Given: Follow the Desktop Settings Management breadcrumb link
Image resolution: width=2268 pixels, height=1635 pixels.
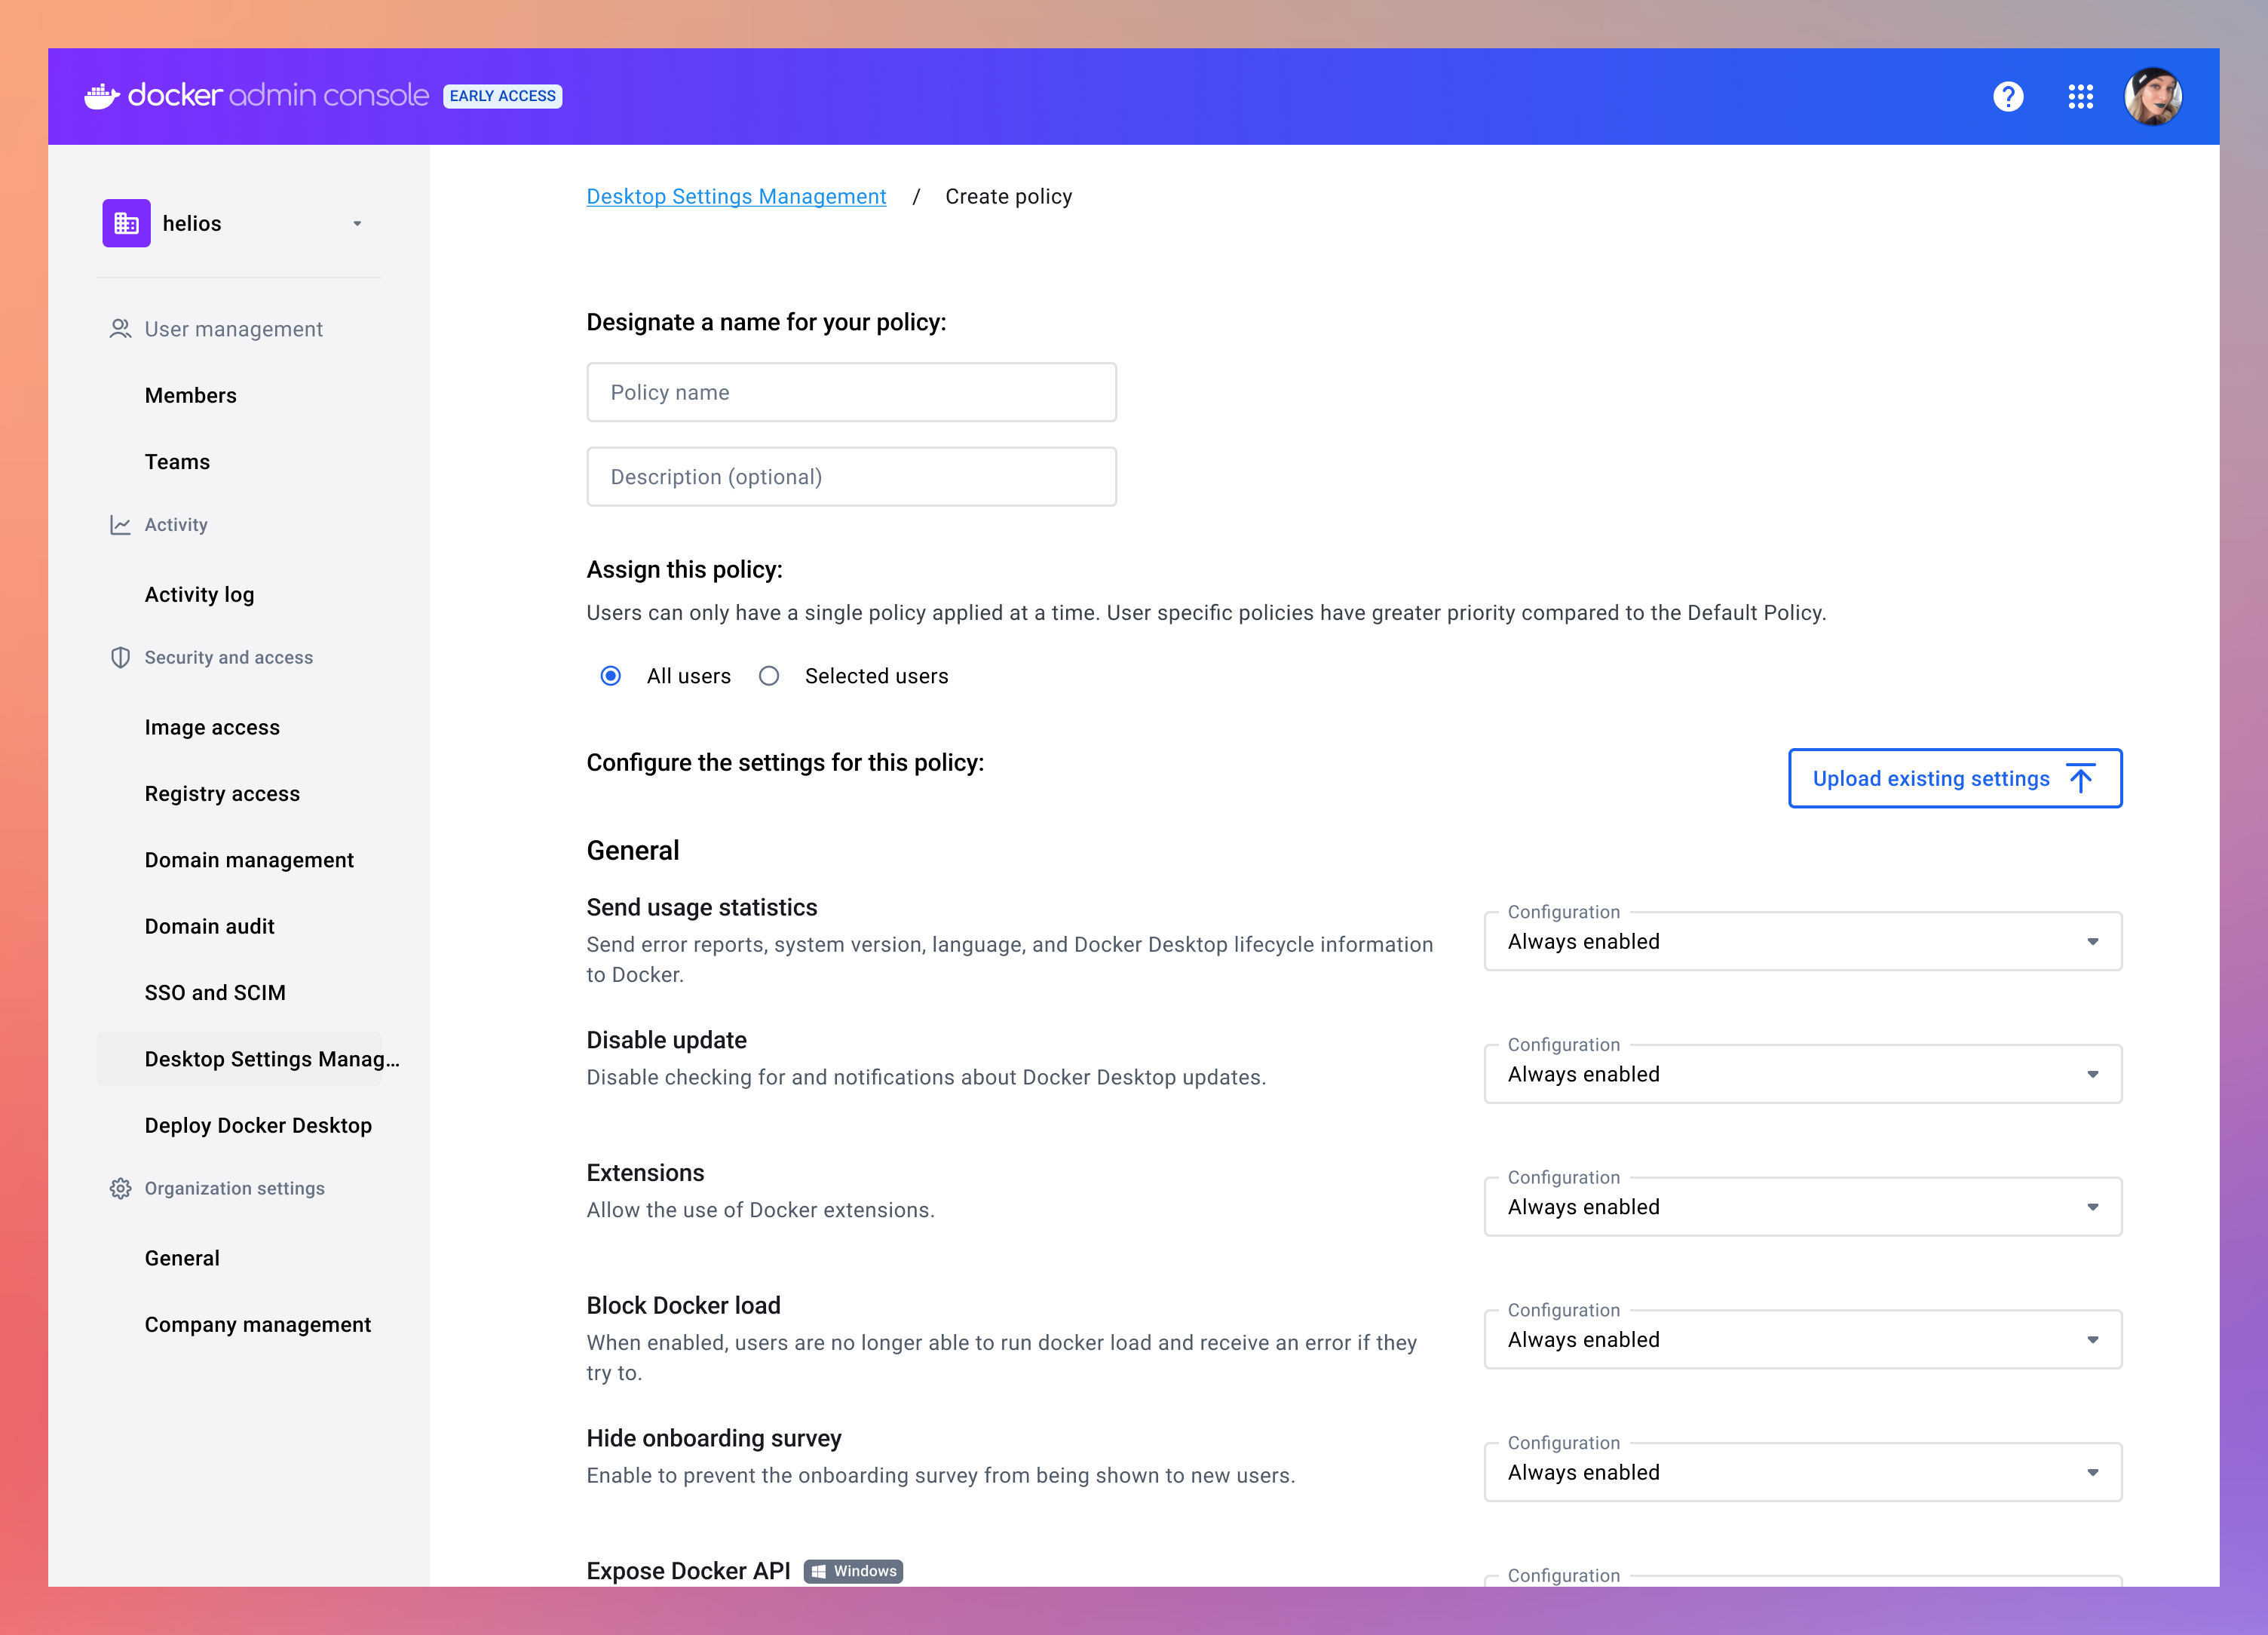Looking at the screenshot, I should [736, 196].
